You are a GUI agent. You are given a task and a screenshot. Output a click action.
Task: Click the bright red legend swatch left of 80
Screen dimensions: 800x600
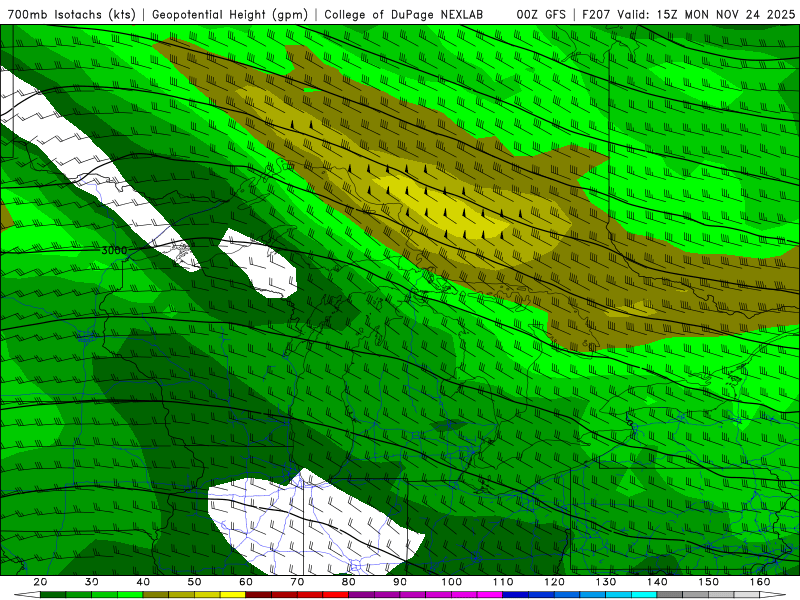tap(336, 595)
